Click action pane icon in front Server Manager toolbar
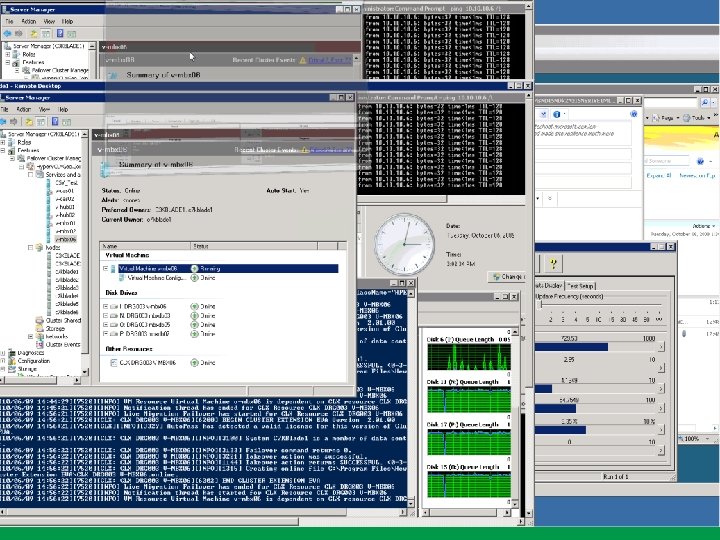 (x=67, y=122)
